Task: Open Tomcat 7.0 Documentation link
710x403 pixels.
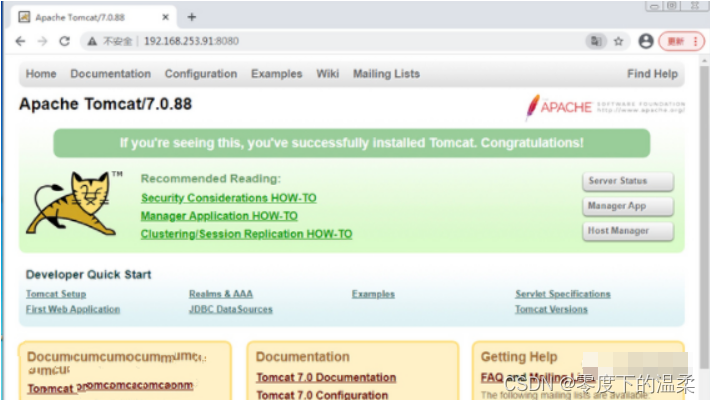Action: point(326,377)
